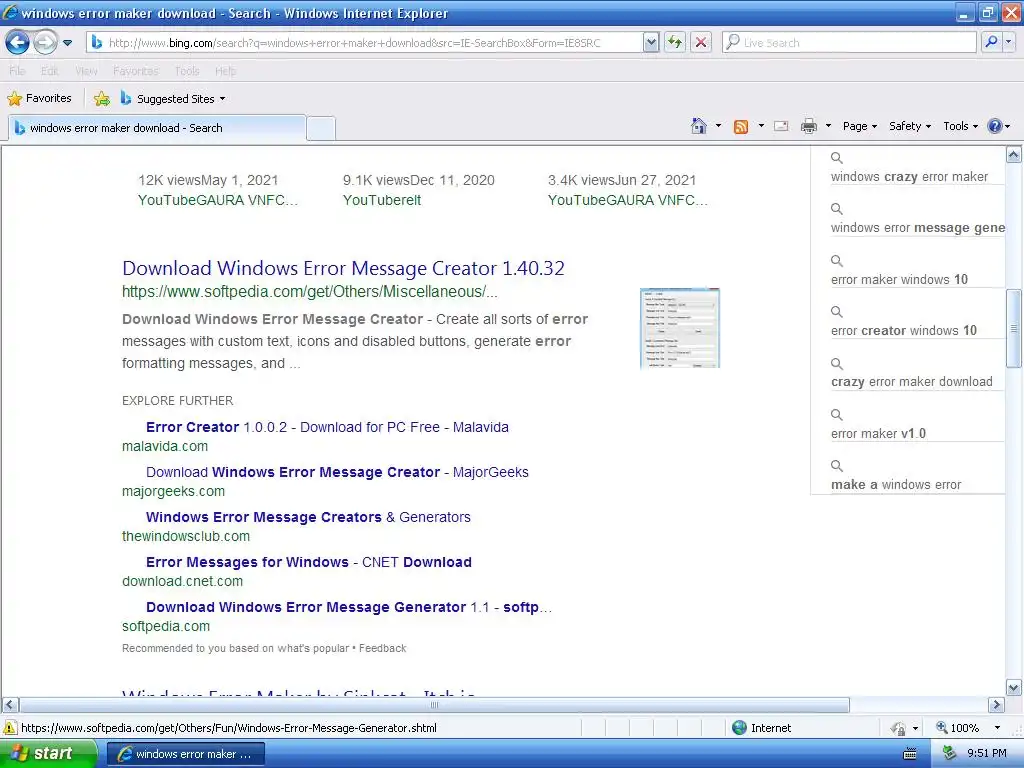Click the Search magnifier button
The image size is (1024, 768).
pos(991,42)
